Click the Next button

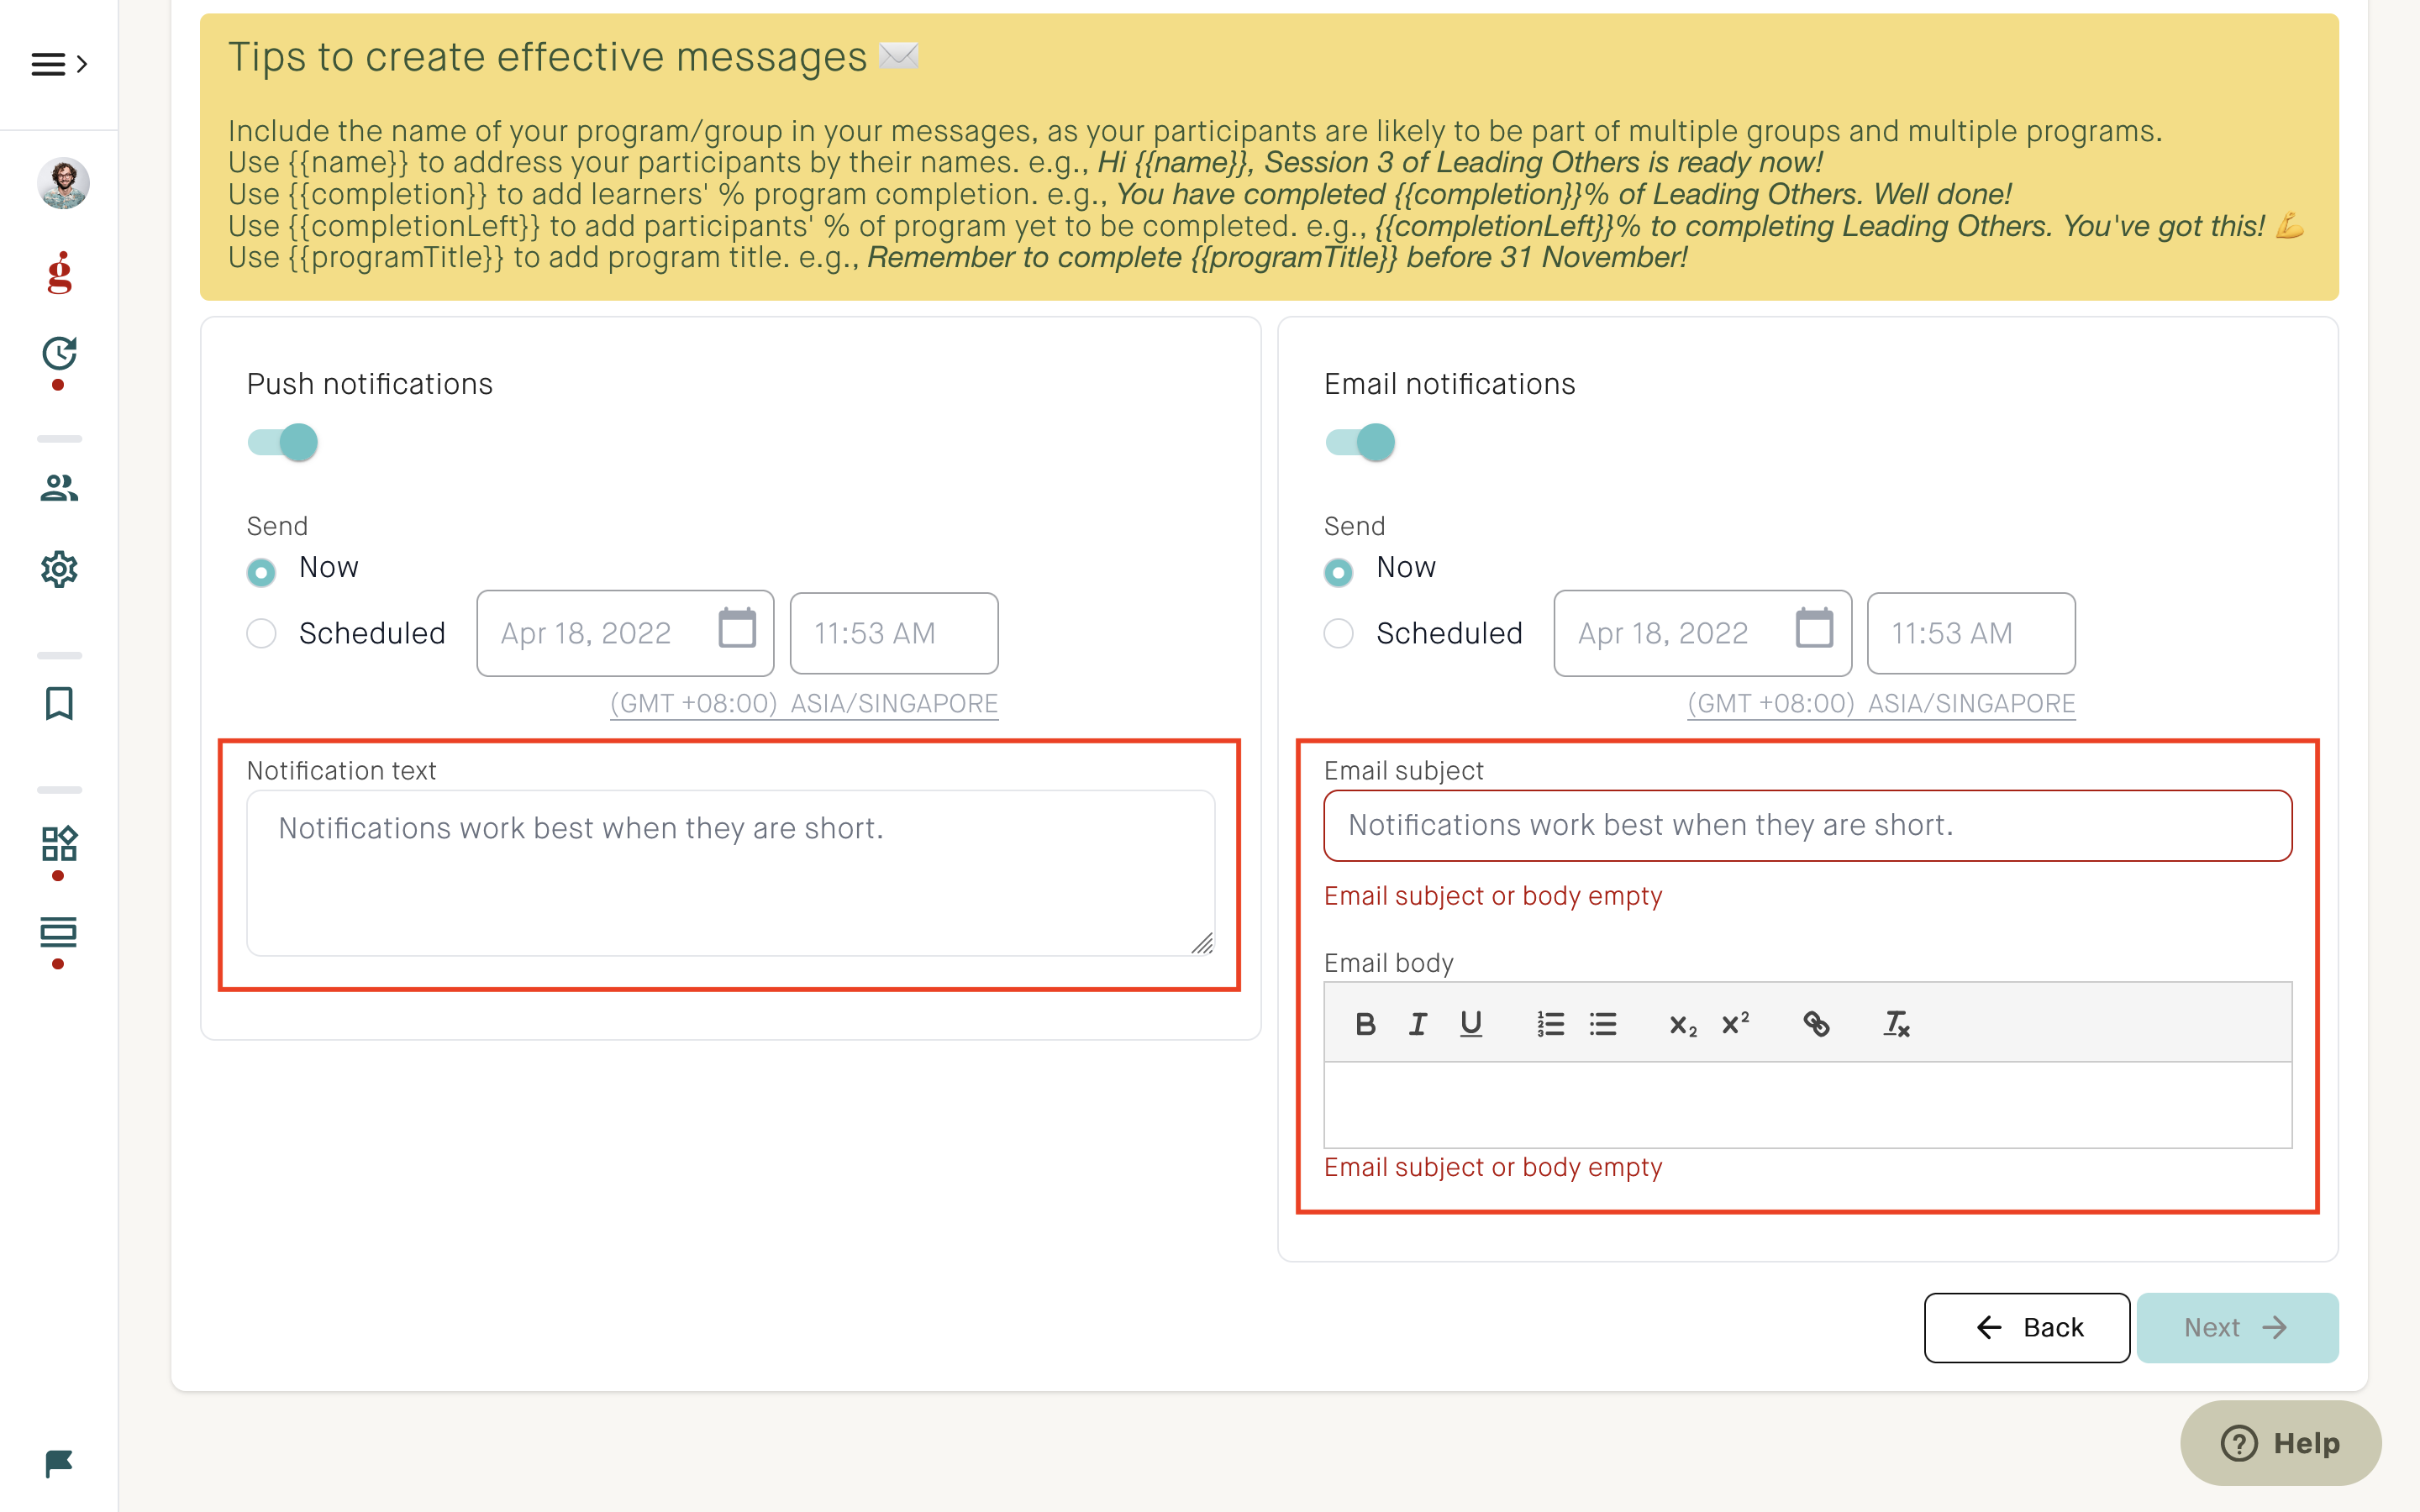click(2238, 1328)
